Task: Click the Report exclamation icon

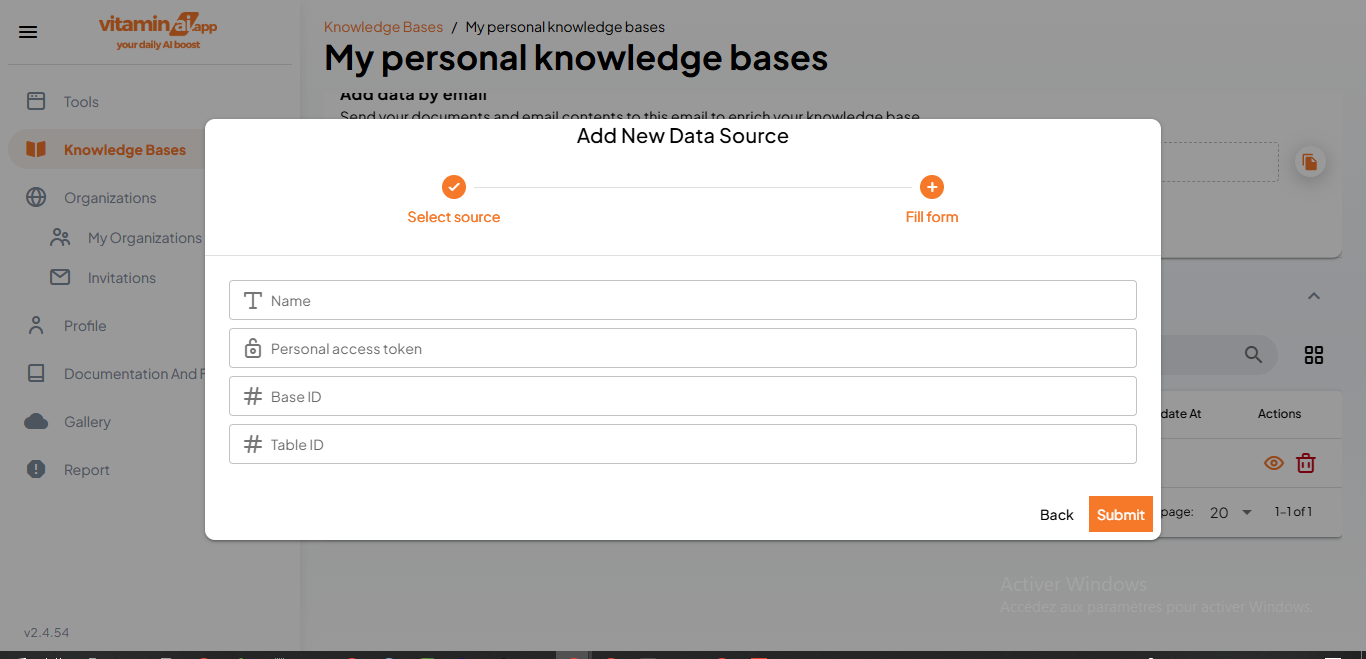Action: coord(36,469)
